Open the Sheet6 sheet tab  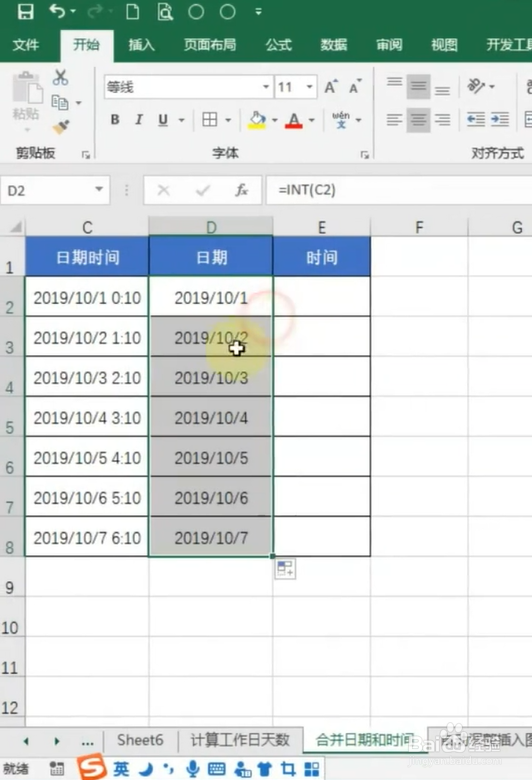pos(140,740)
